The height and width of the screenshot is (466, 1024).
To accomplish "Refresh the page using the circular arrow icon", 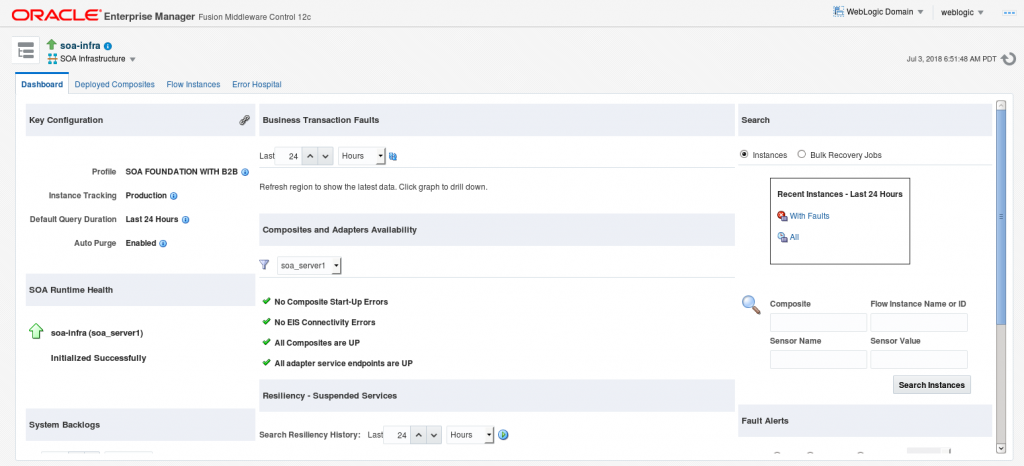I will tap(1008, 59).
